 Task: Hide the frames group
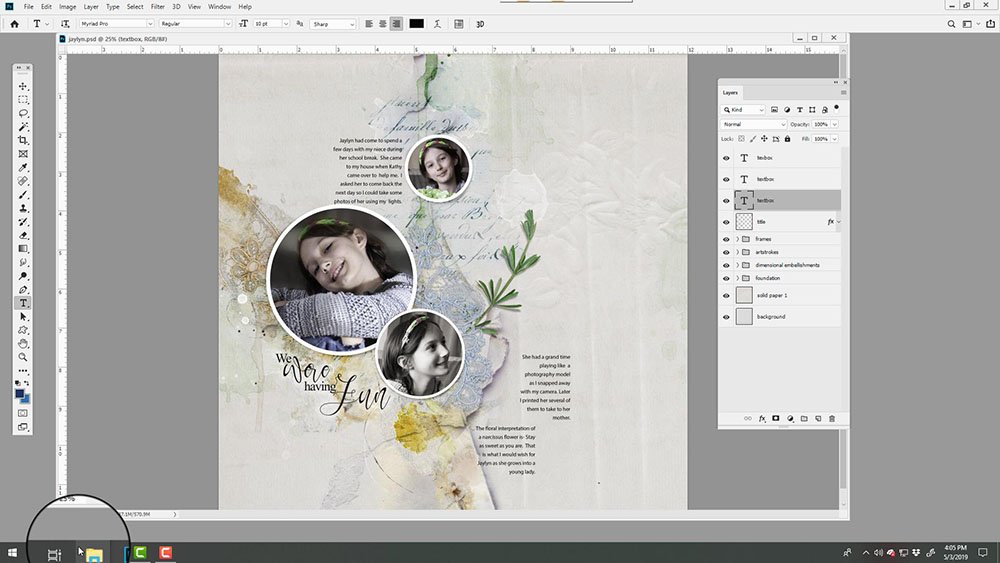[x=726, y=239]
